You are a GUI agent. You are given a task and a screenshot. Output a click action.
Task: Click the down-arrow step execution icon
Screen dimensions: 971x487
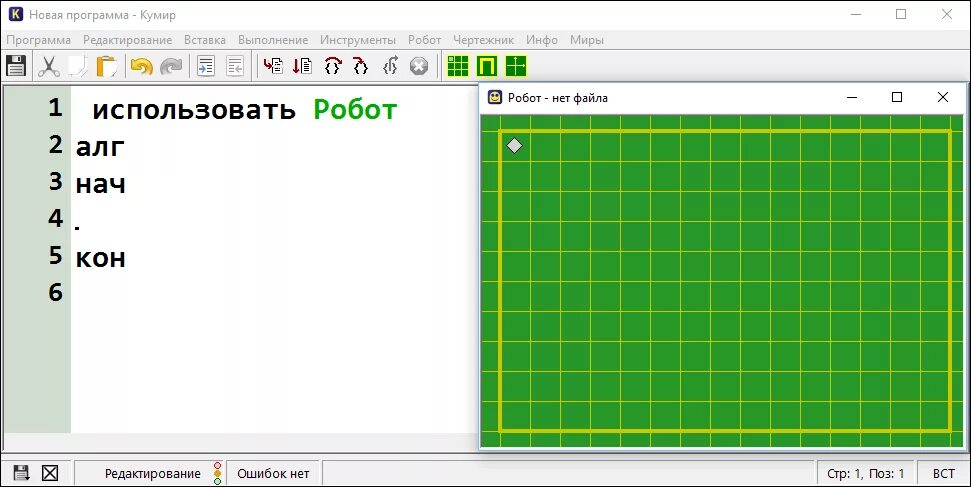click(x=302, y=66)
